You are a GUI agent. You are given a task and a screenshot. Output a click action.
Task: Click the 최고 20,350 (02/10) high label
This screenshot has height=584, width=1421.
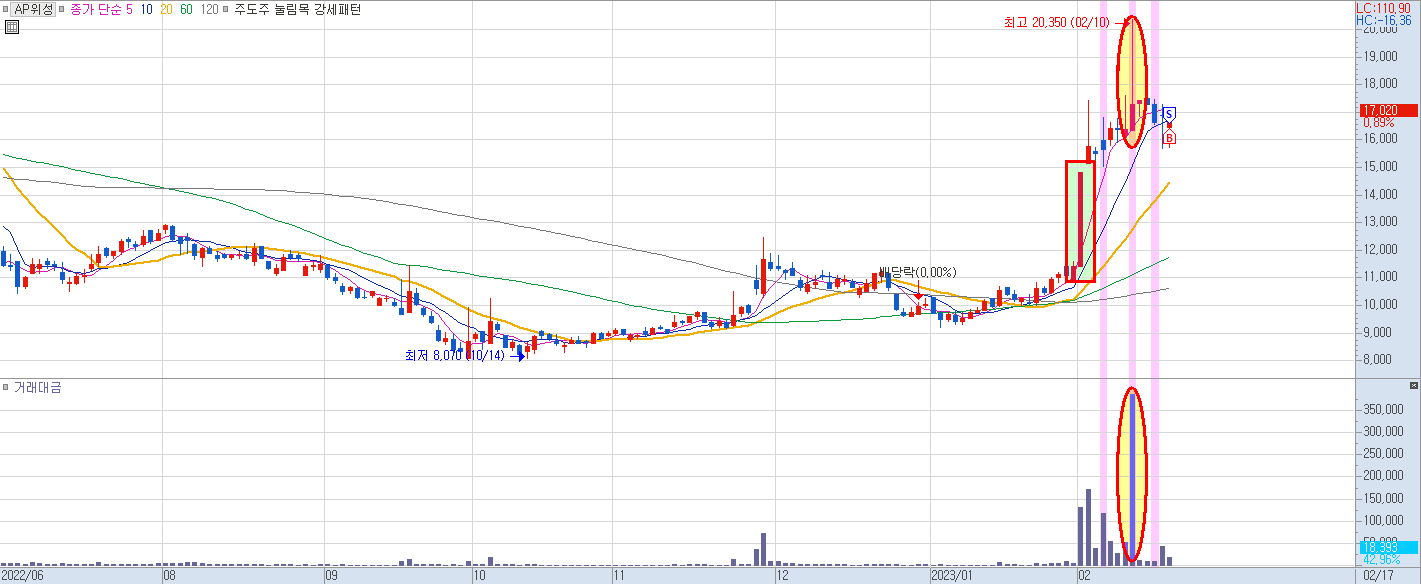coord(1056,21)
